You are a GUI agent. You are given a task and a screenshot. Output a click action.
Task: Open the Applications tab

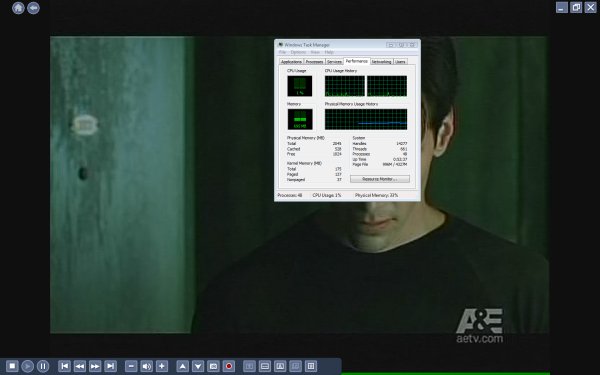[291, 62]
